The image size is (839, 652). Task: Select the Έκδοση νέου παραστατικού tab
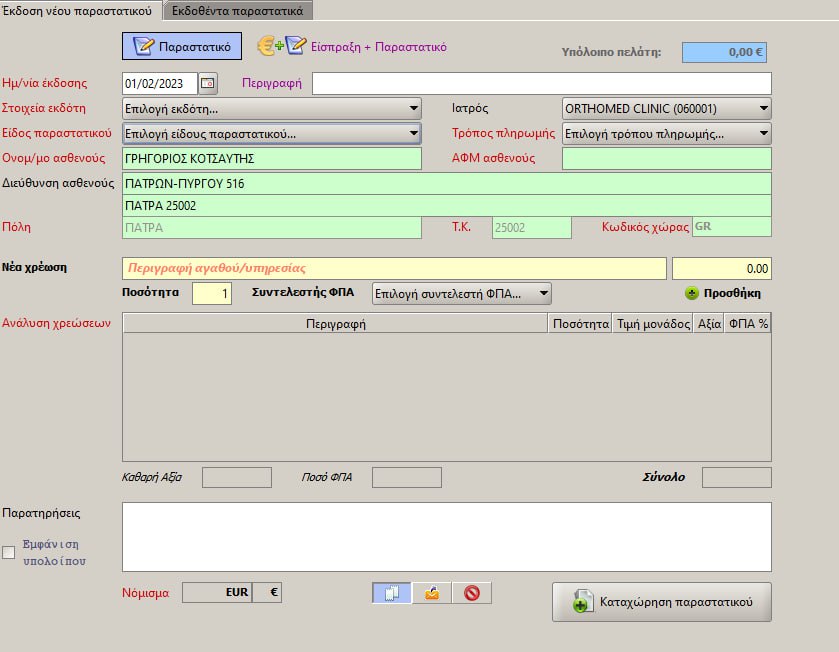(x=80, y=10)
